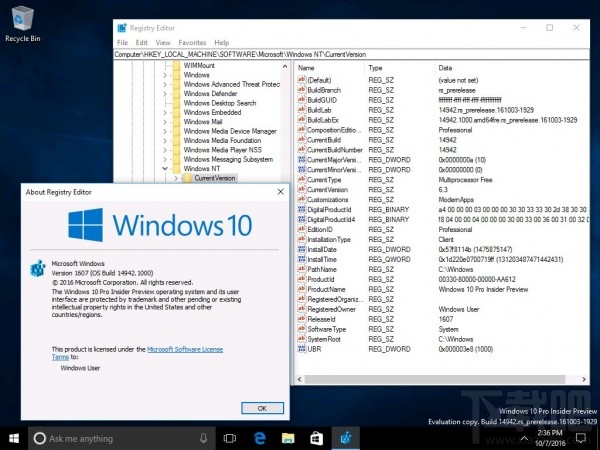The height and width of the screenshot is (450, 600).
Task: Select the CurrentMajorVersion DWORD icon
Action: point(302,160)
